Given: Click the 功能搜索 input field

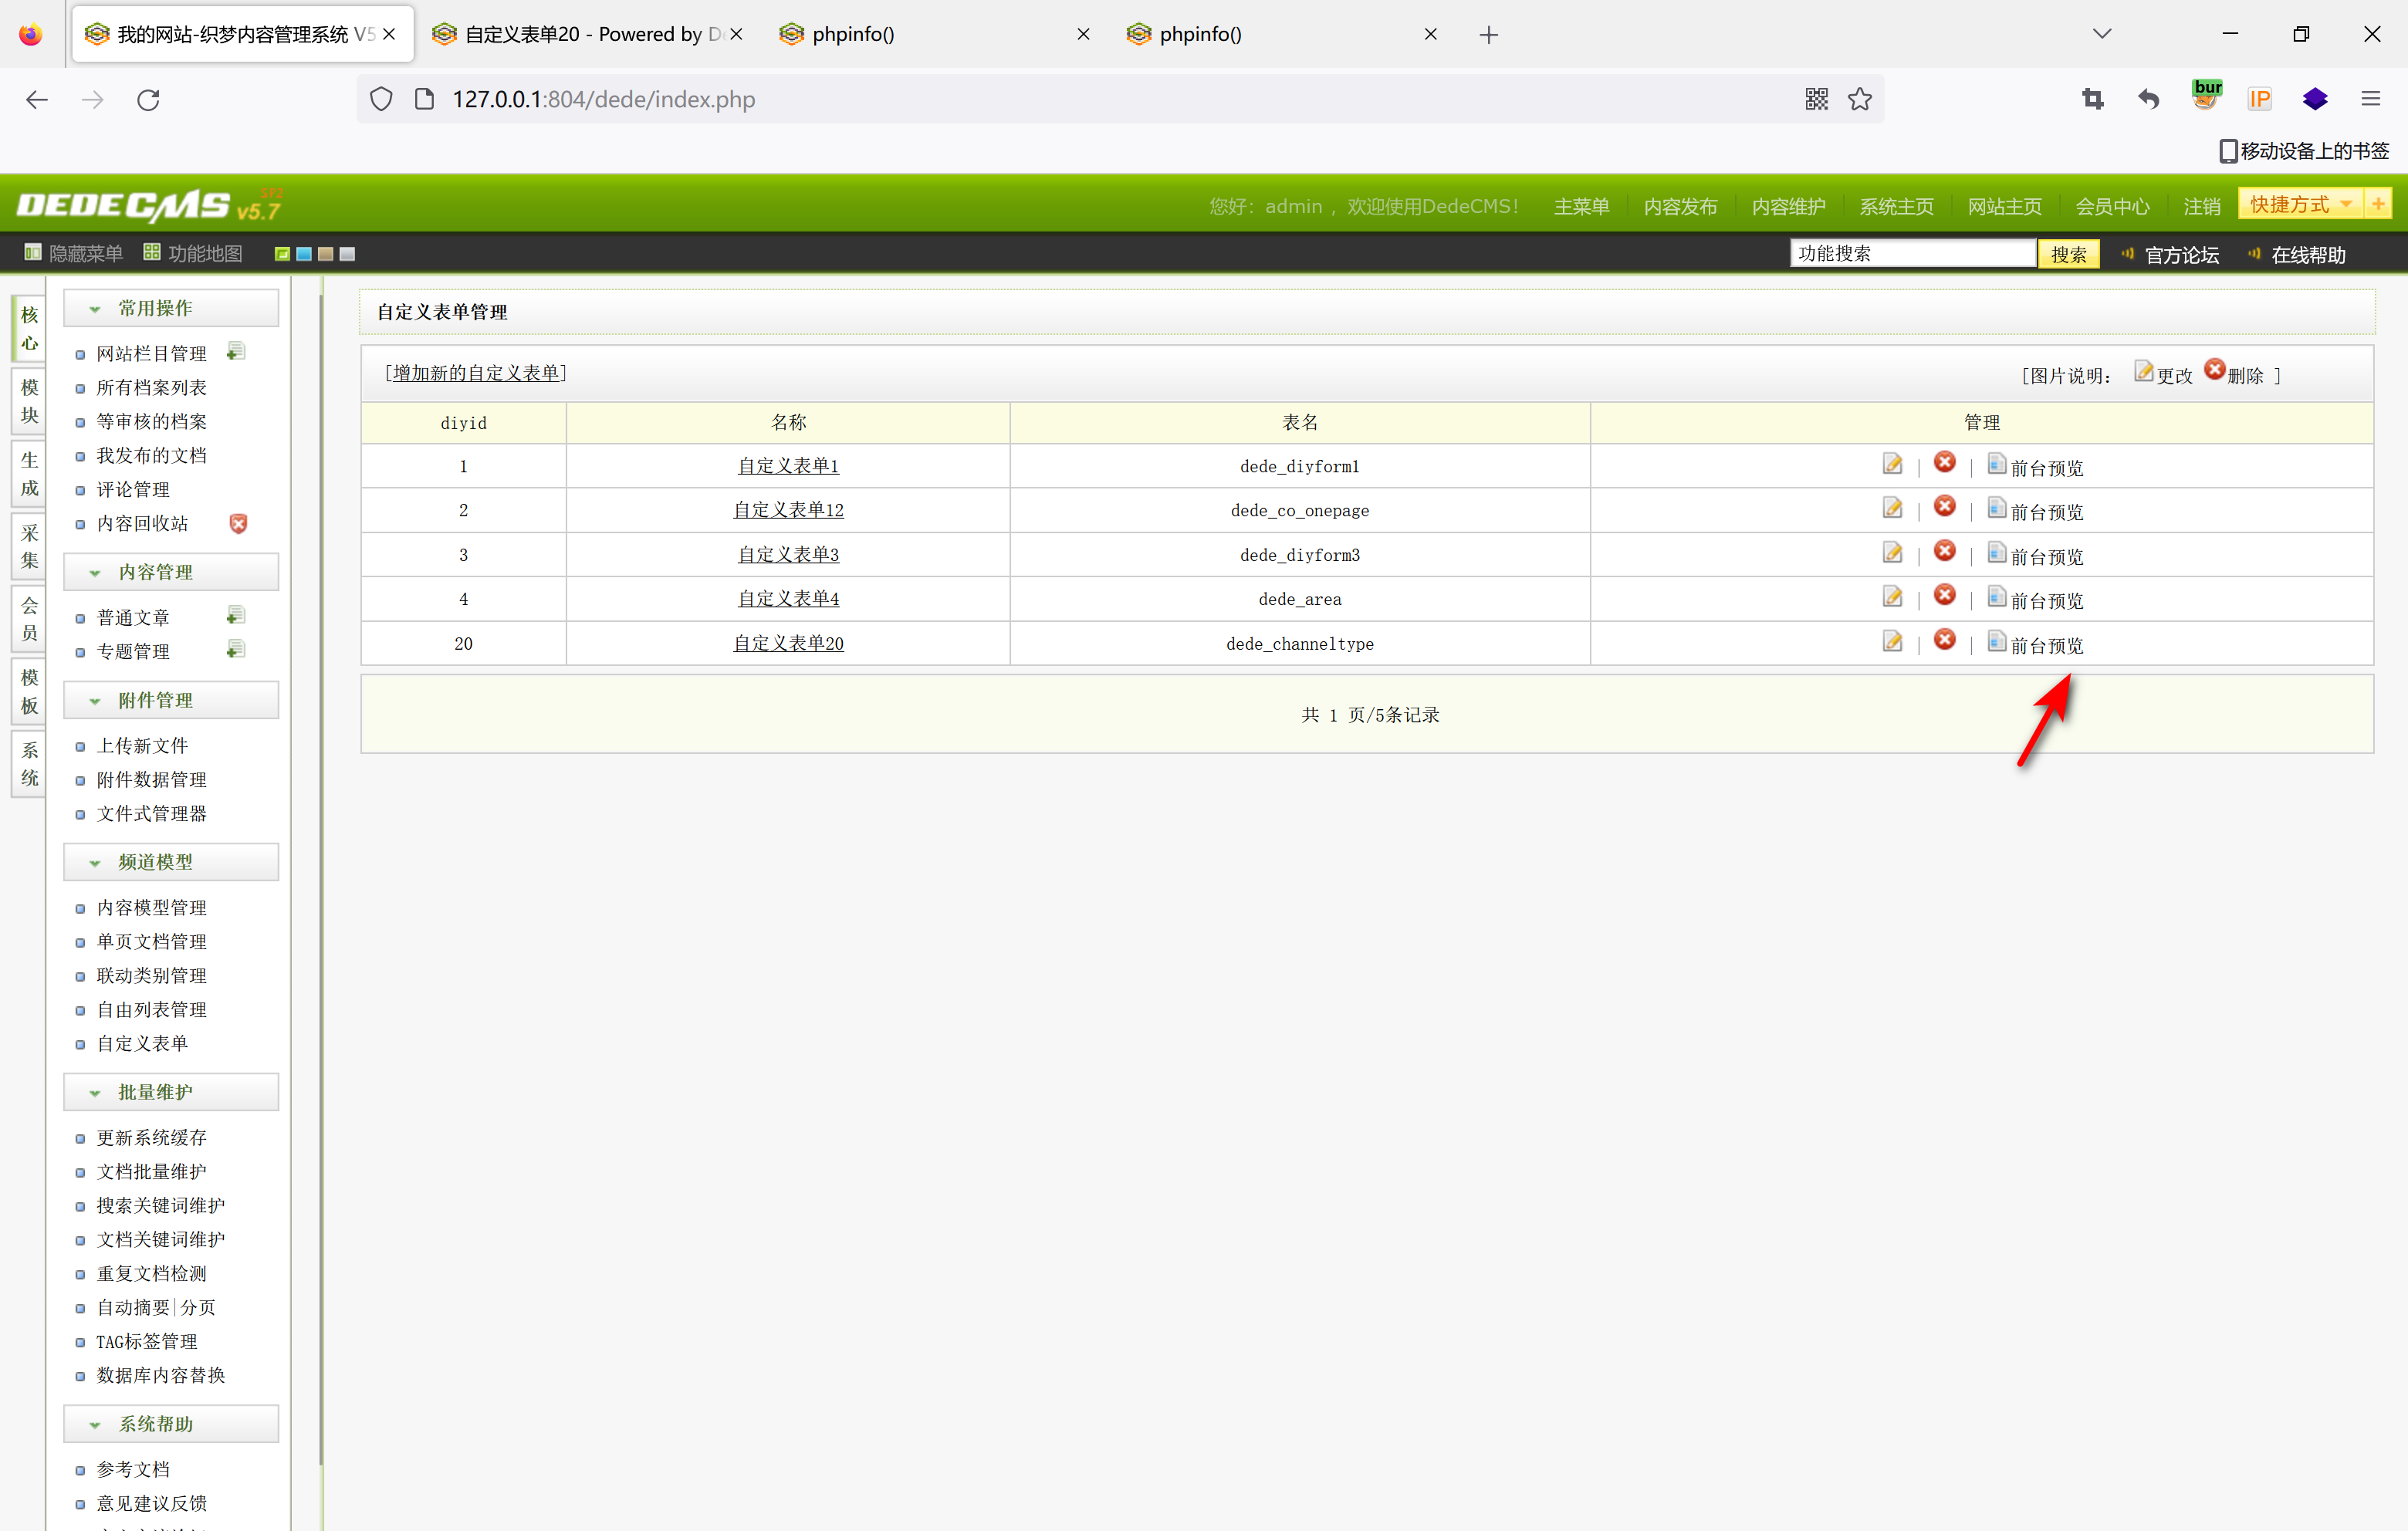Looking at the screenshot, I should [x=1912, y=254].
